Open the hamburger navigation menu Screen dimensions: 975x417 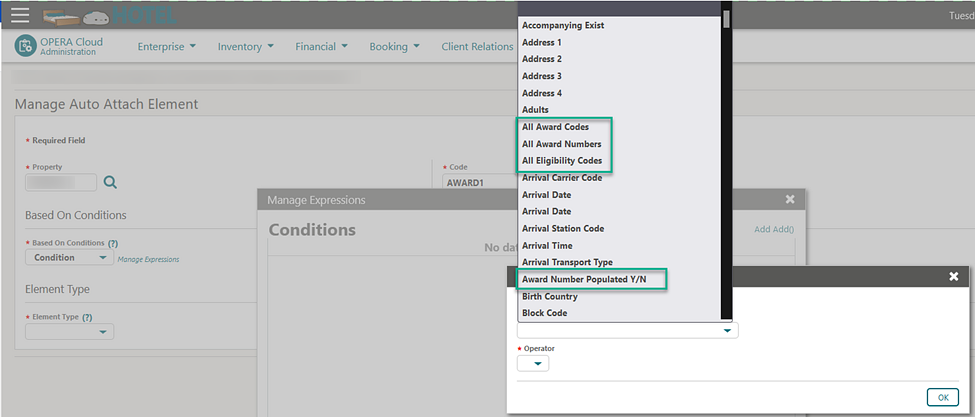20,14
